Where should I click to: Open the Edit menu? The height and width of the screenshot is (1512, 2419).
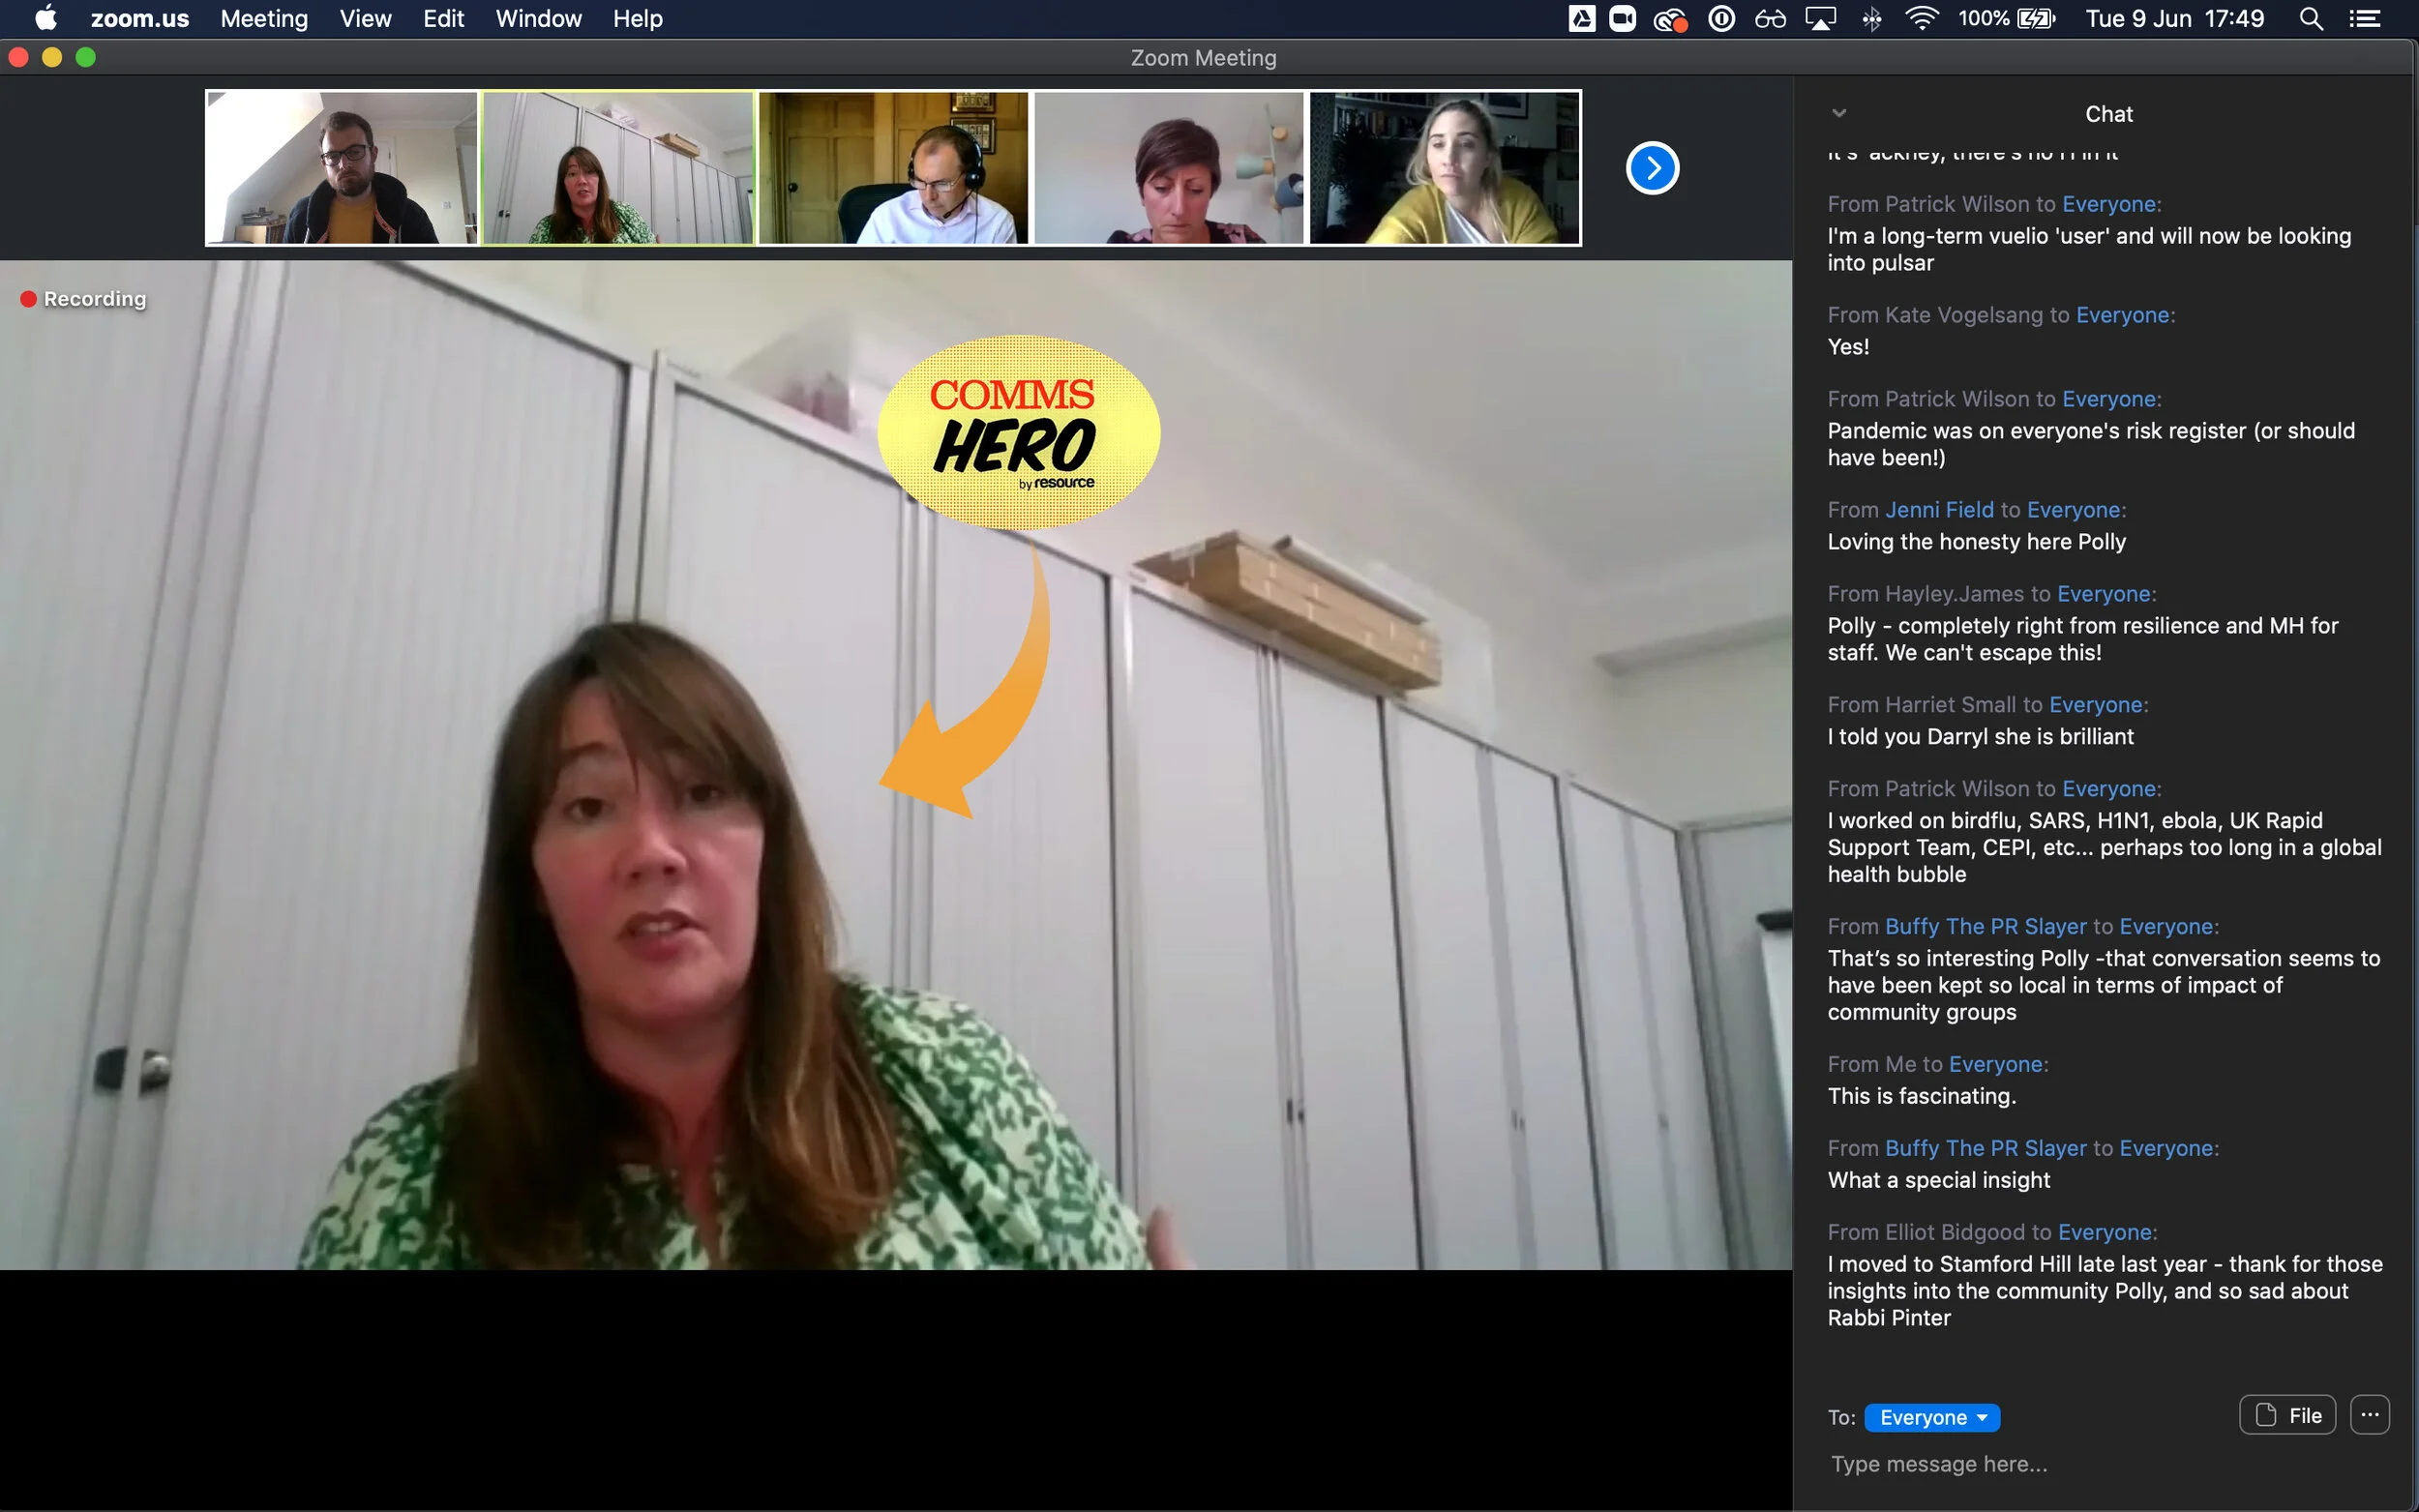click(443, 18)
